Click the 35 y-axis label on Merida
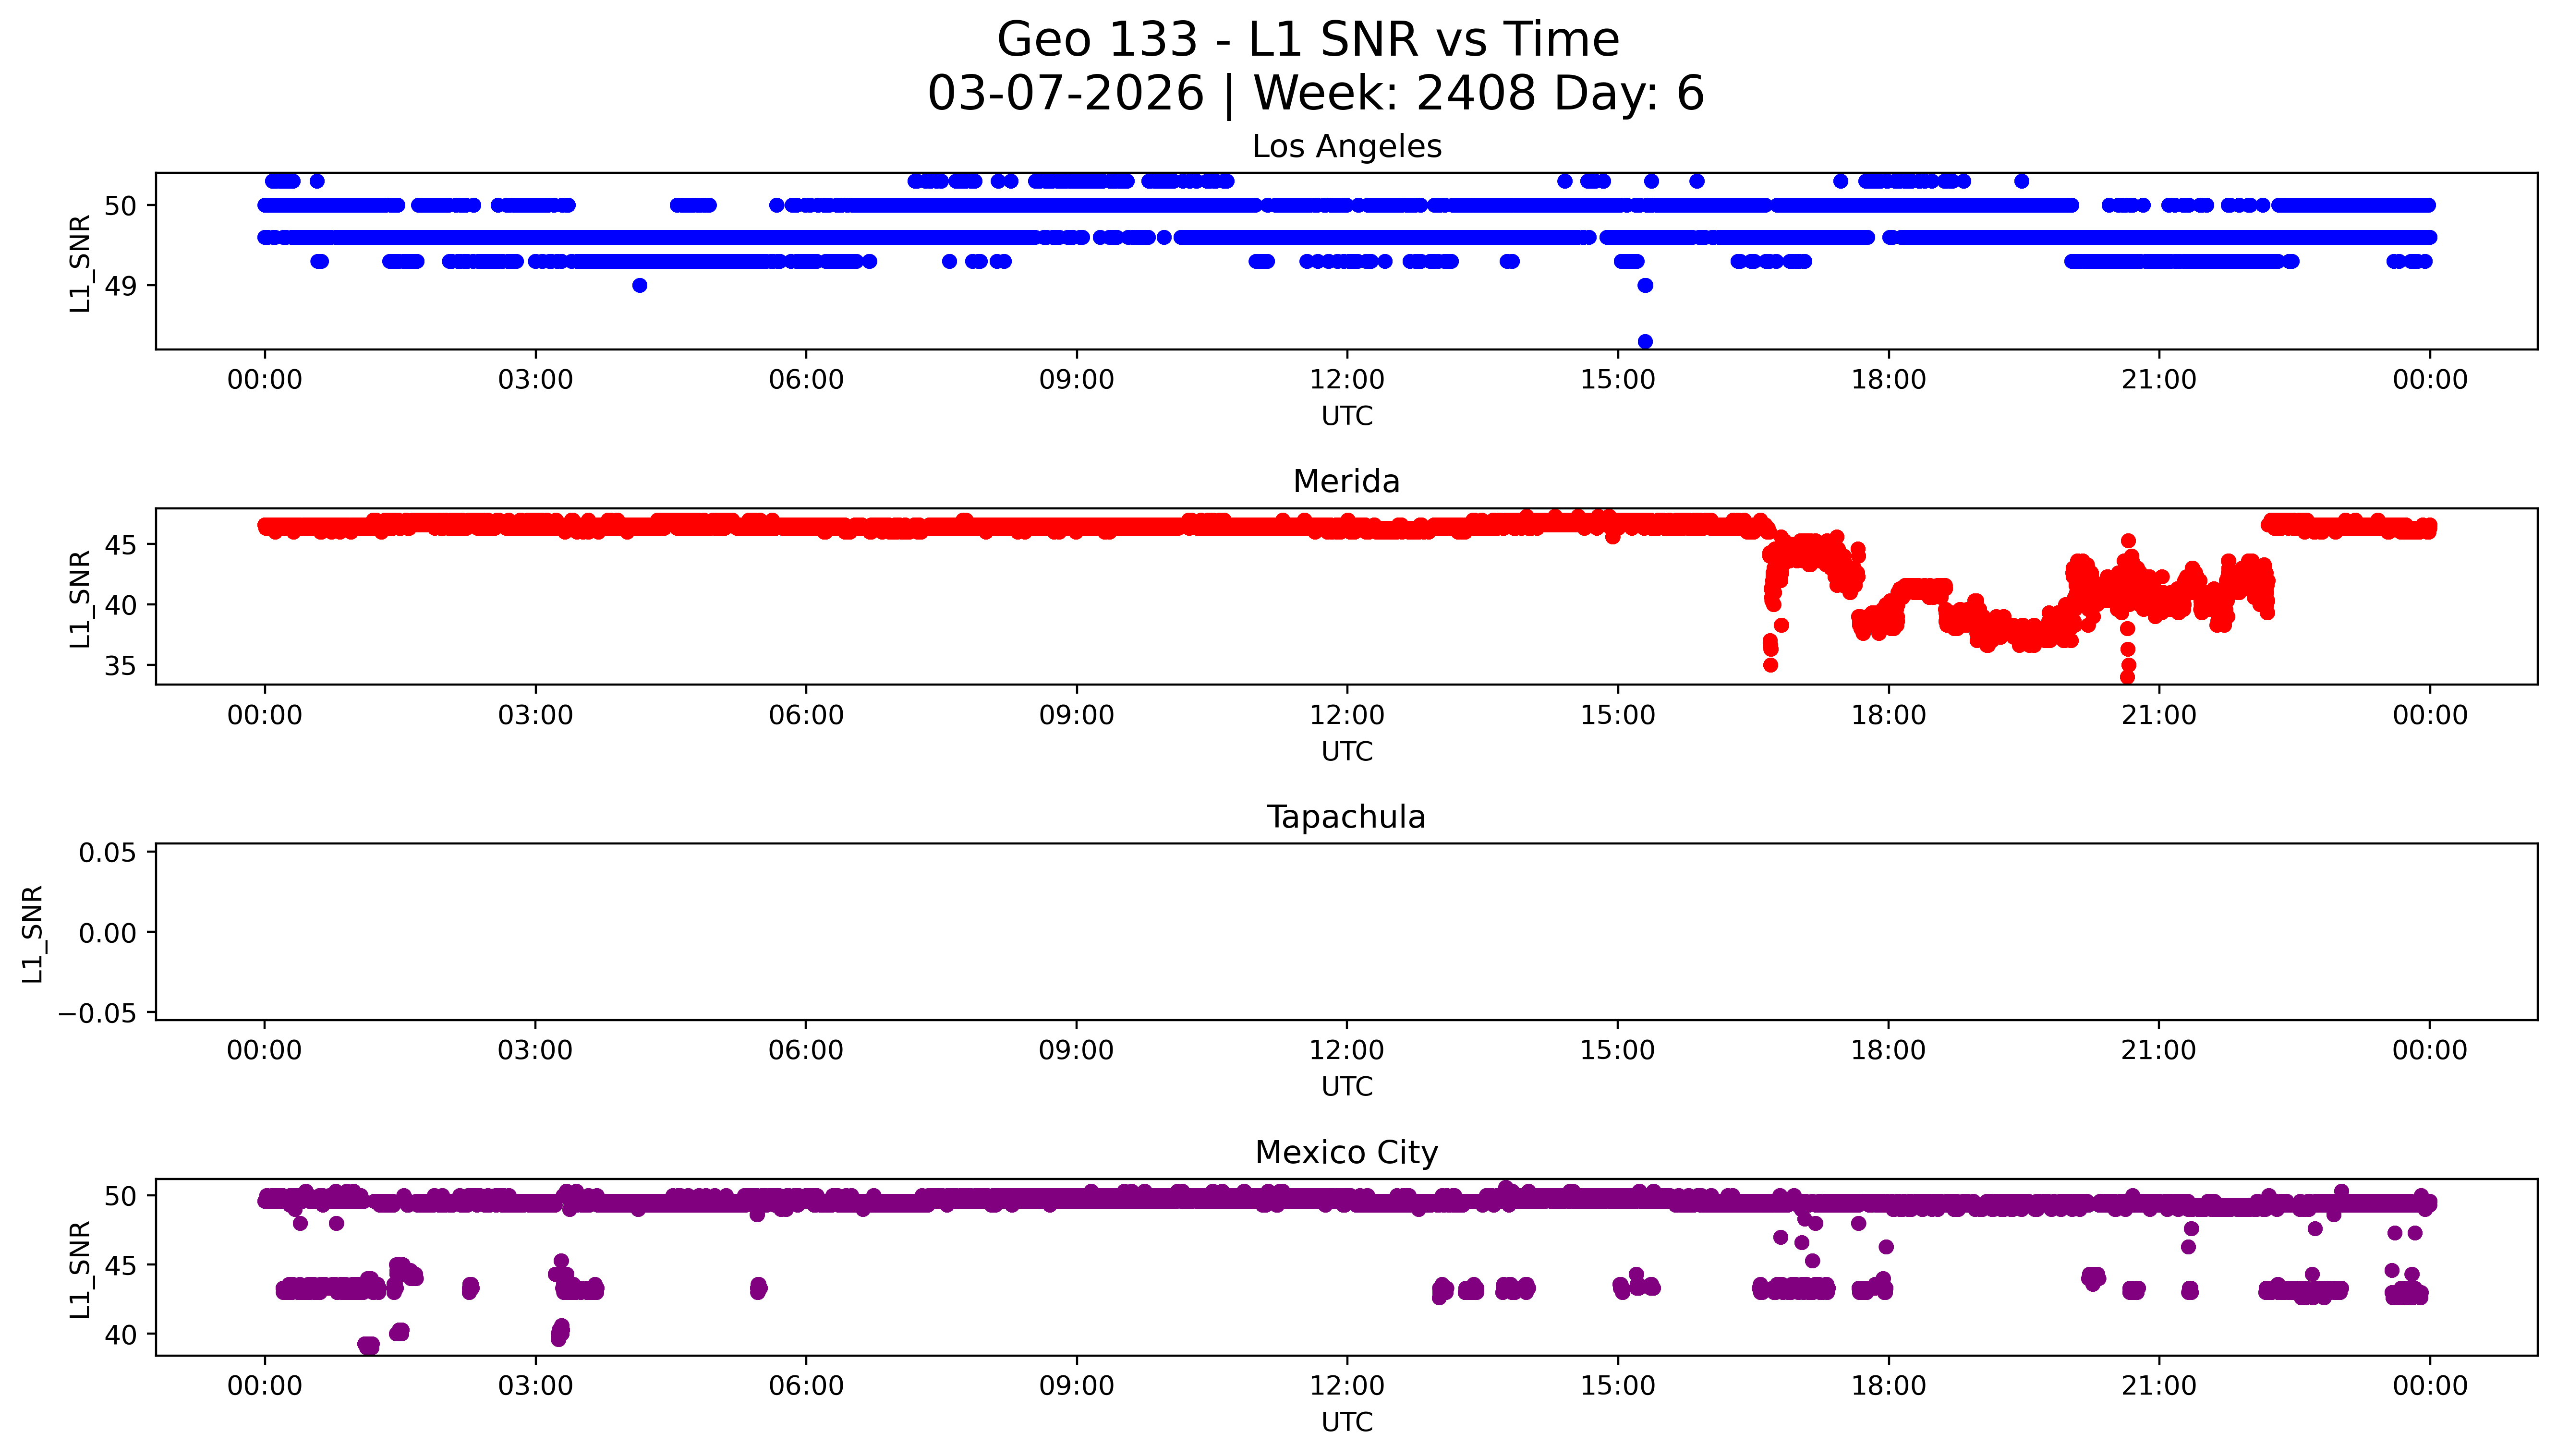2557x1456 pixels. 120,666
